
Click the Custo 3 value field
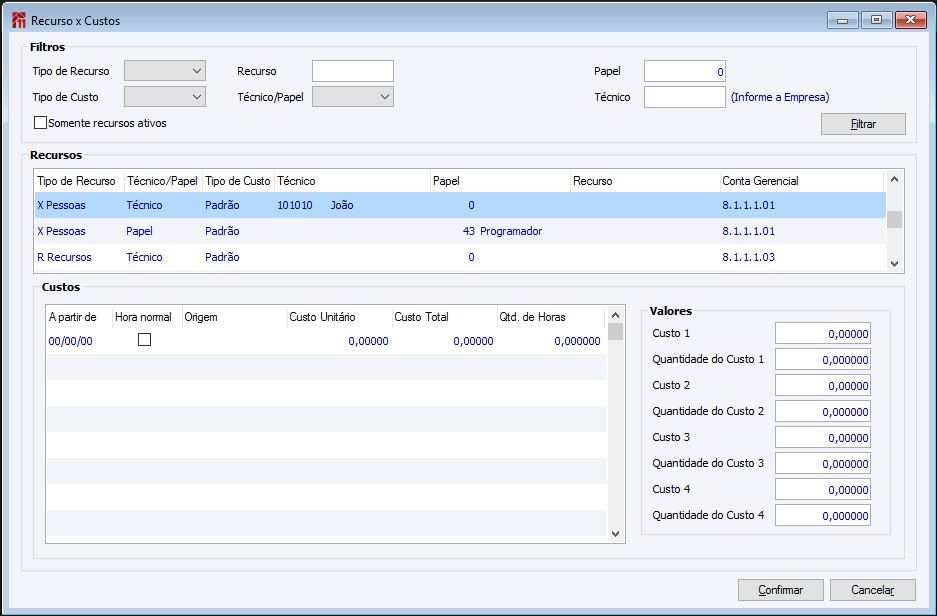click(823, 437)
